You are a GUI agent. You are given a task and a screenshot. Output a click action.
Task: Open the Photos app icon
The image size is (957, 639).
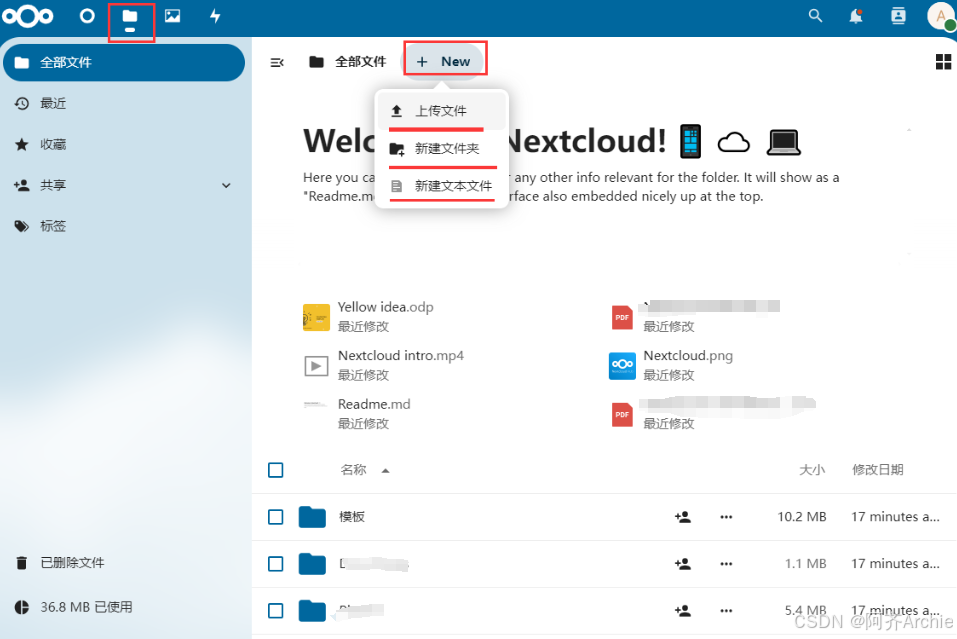173,16
